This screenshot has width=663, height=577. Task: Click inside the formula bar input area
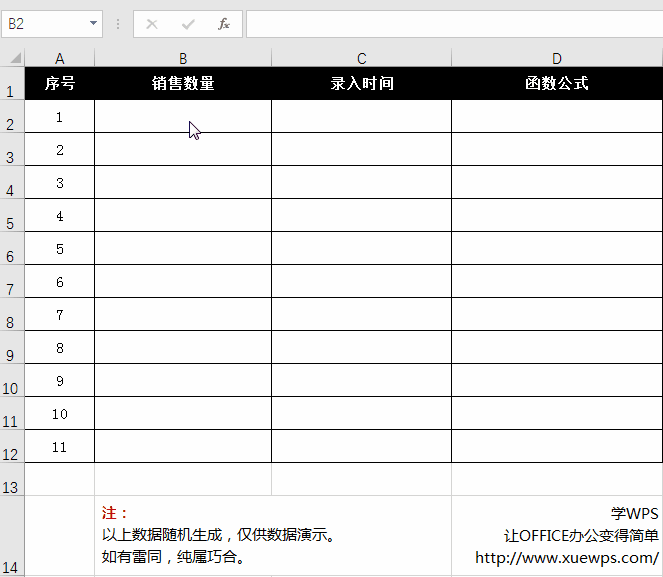[x=450, y=23]
